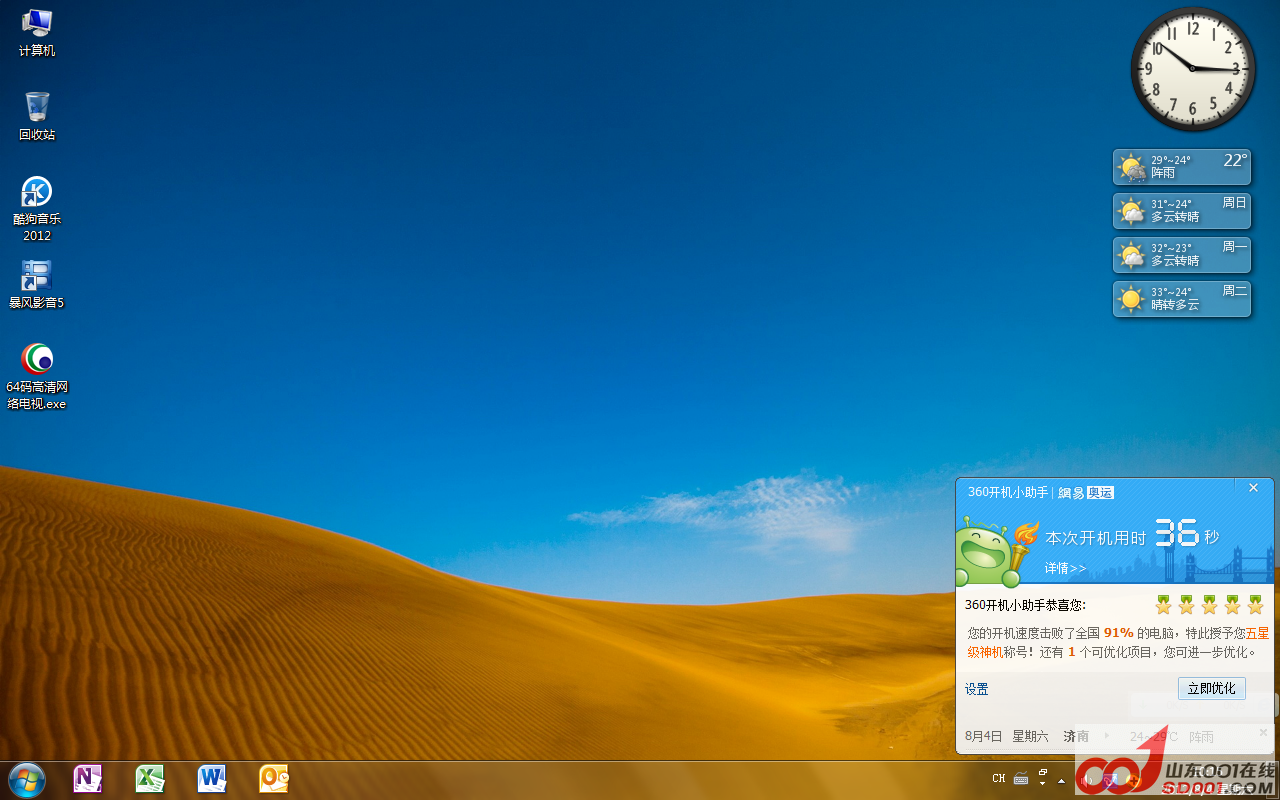The height and width of the screenshot is (800, 1280).
Task: Launch Outlook from the taskbar
Action: point(274,778)
